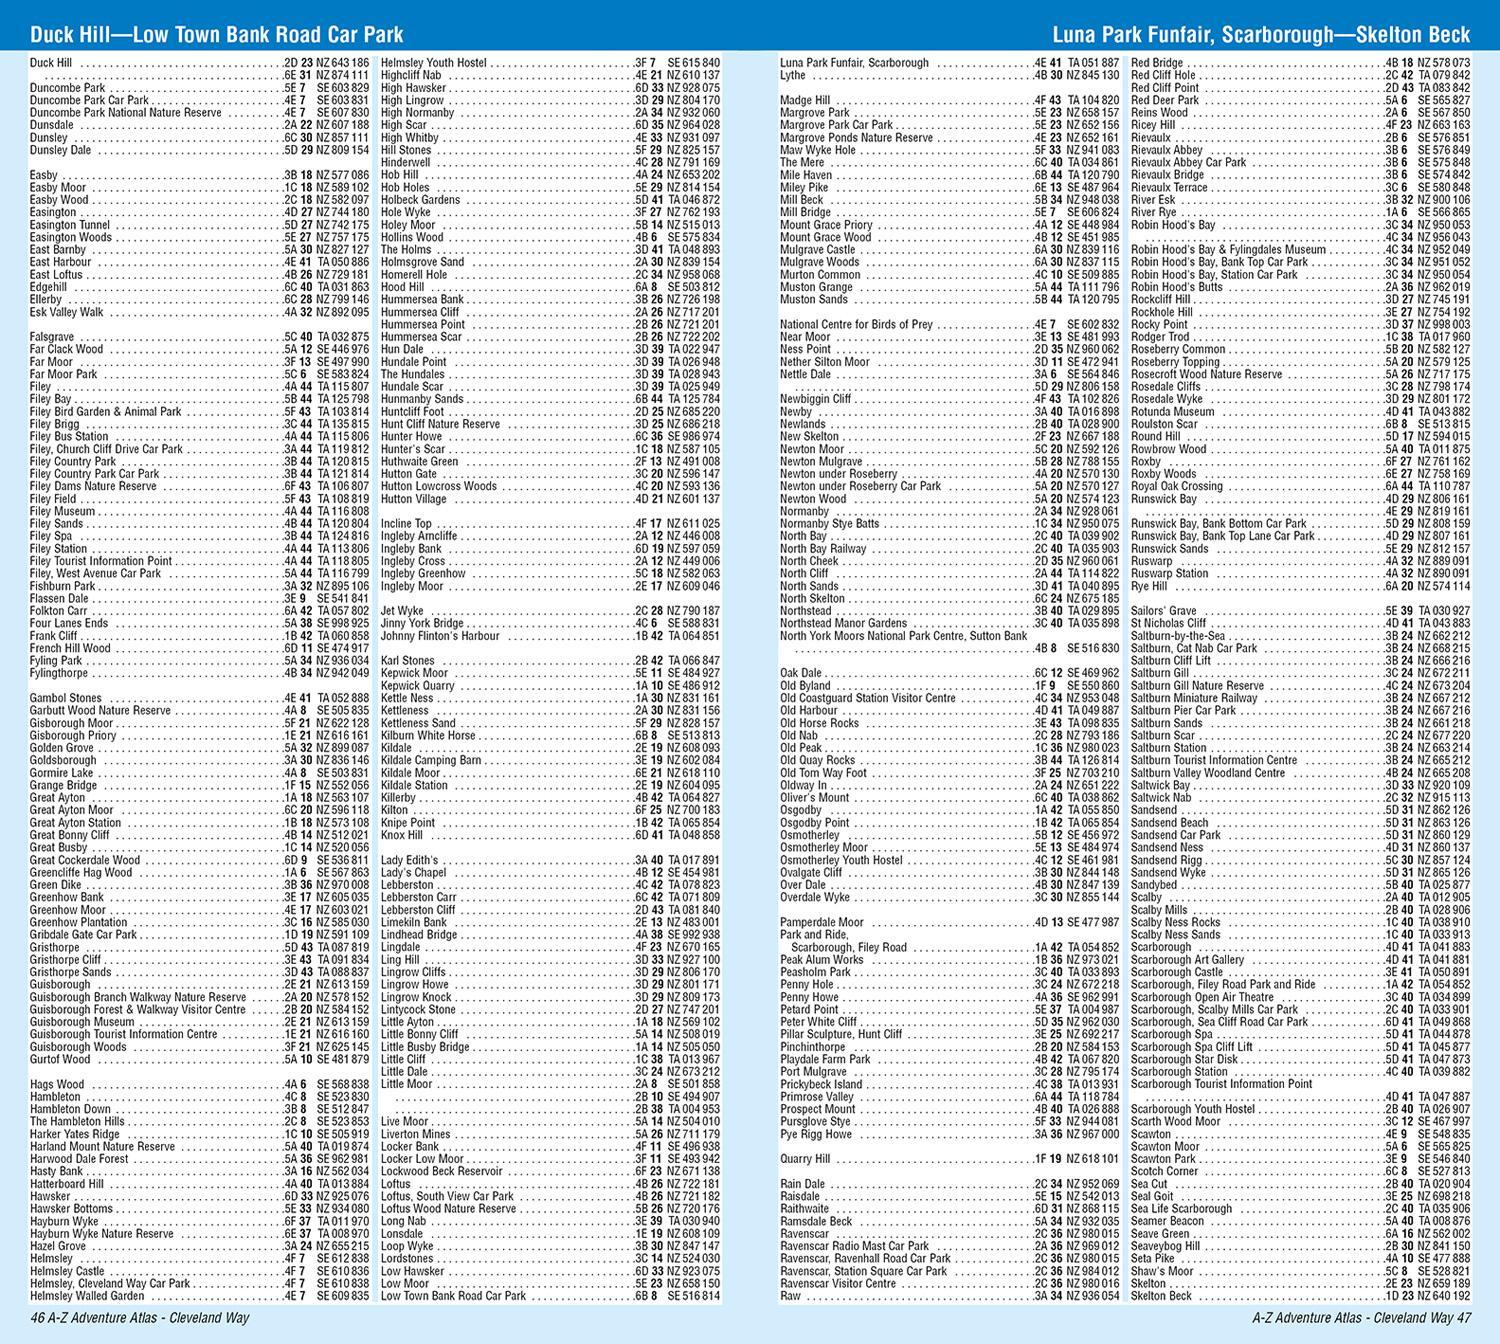Select the 'Ingleby Greenhow' entry

tap(550, 573)
